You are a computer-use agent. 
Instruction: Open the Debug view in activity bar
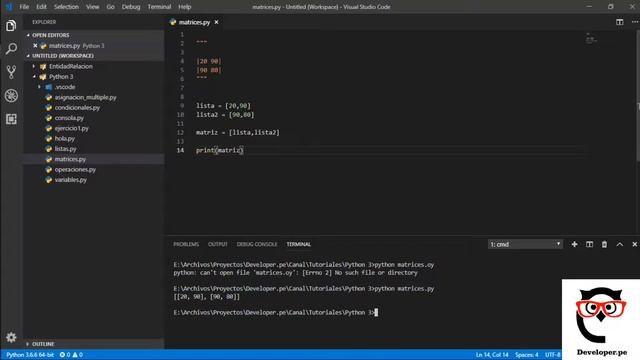[x=11, y=96]
